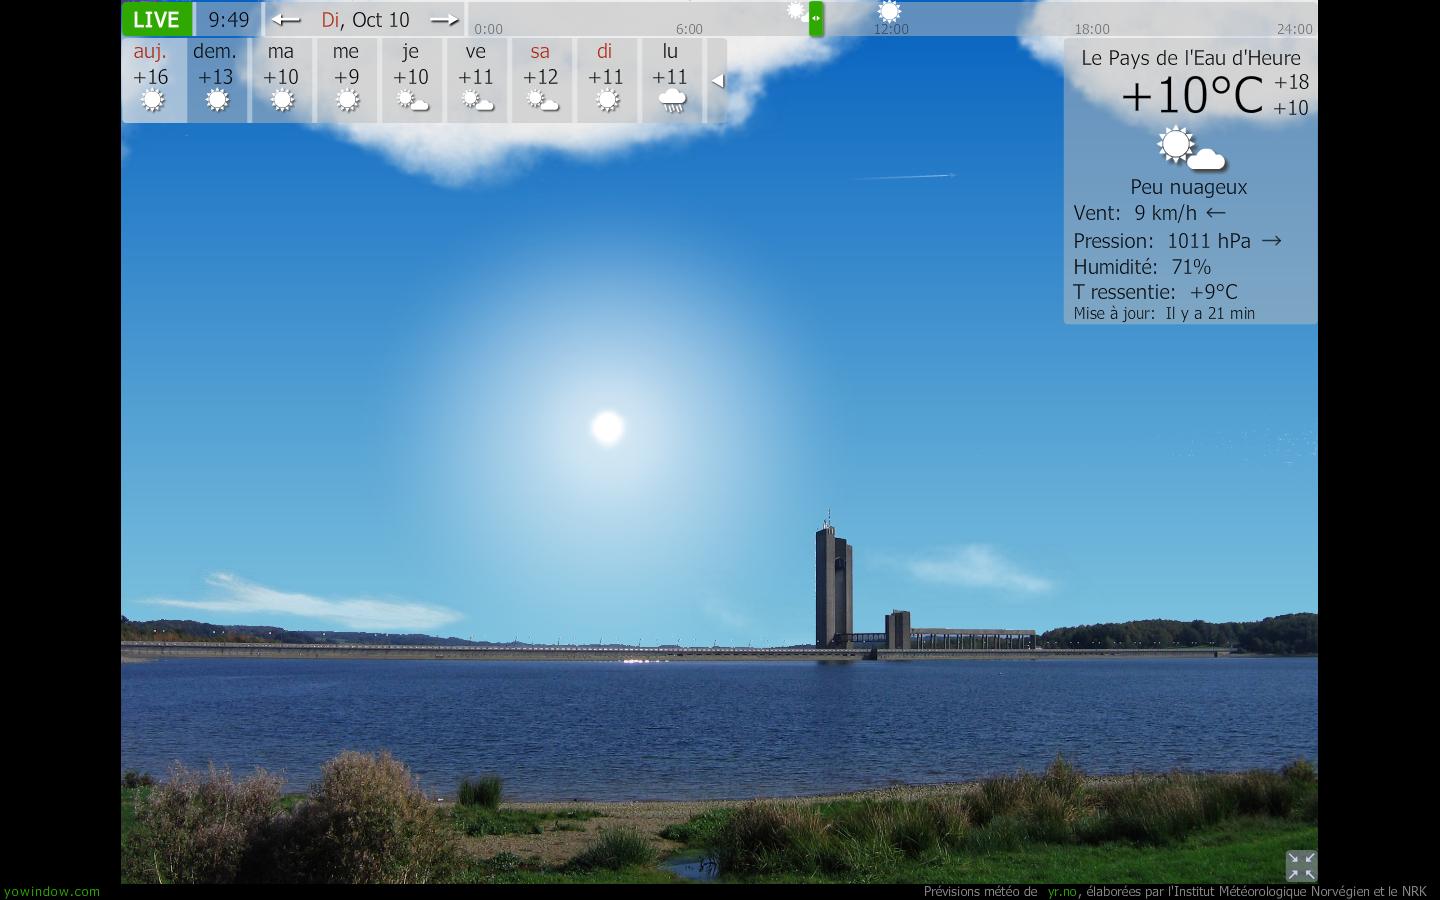Select the 'sa' +12 forecast day
Image resolution: width=1440 pixels, height=900 pixels.
(541, 79)
